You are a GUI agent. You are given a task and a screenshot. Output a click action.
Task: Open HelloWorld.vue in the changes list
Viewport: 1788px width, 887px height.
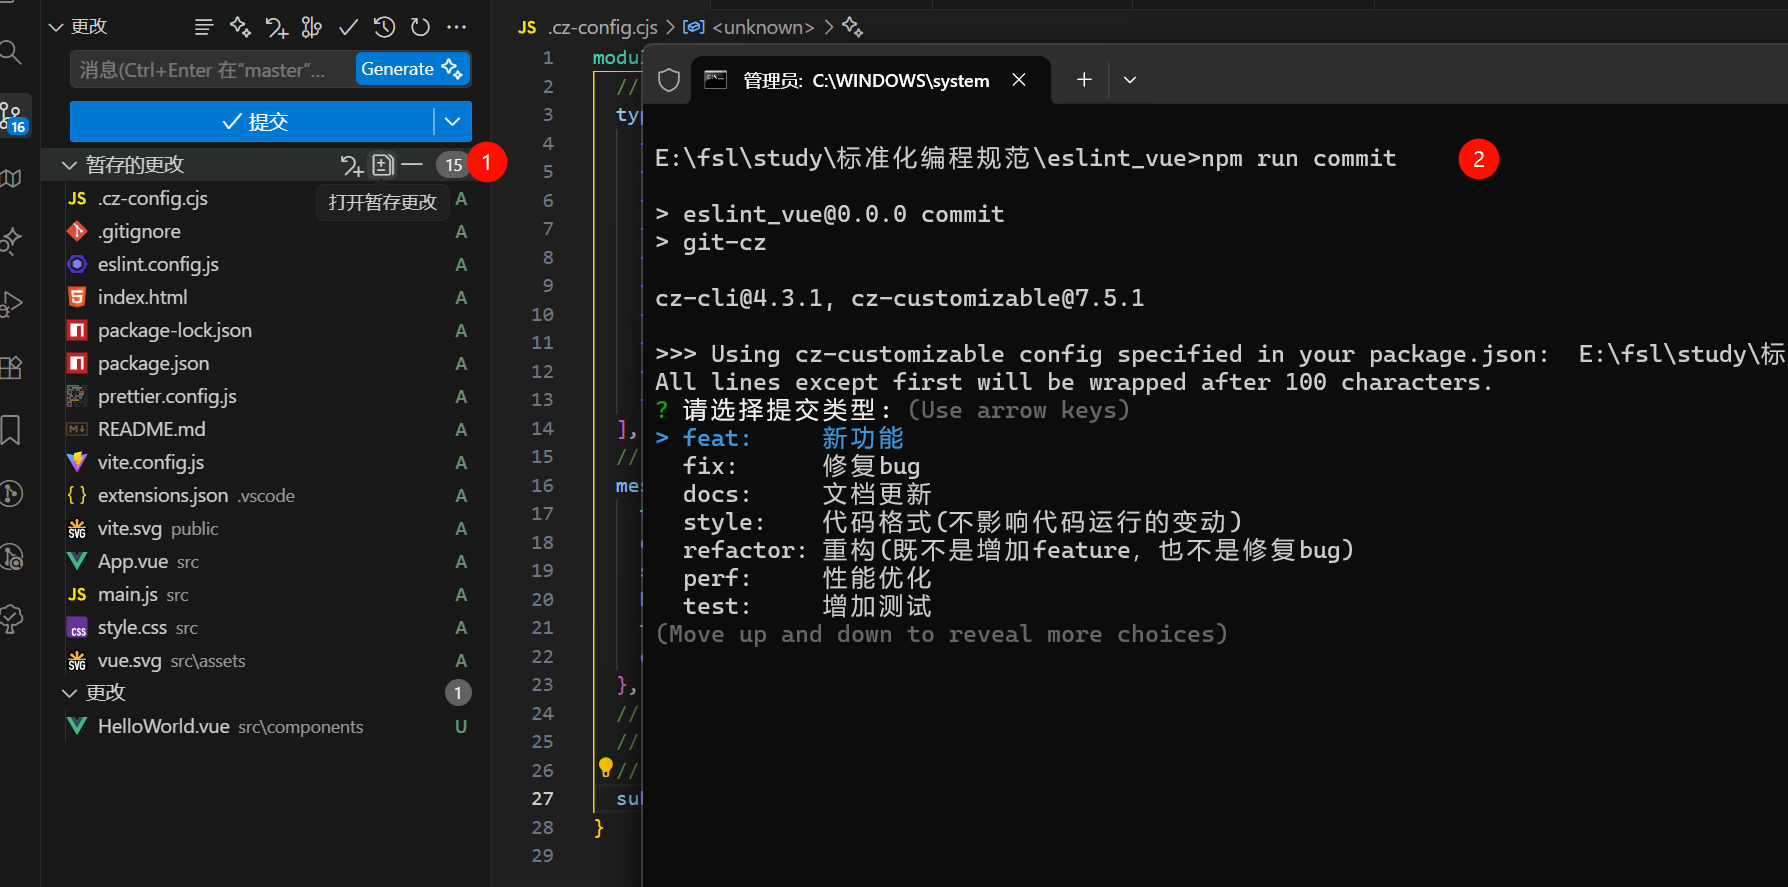tap(164, 727)
